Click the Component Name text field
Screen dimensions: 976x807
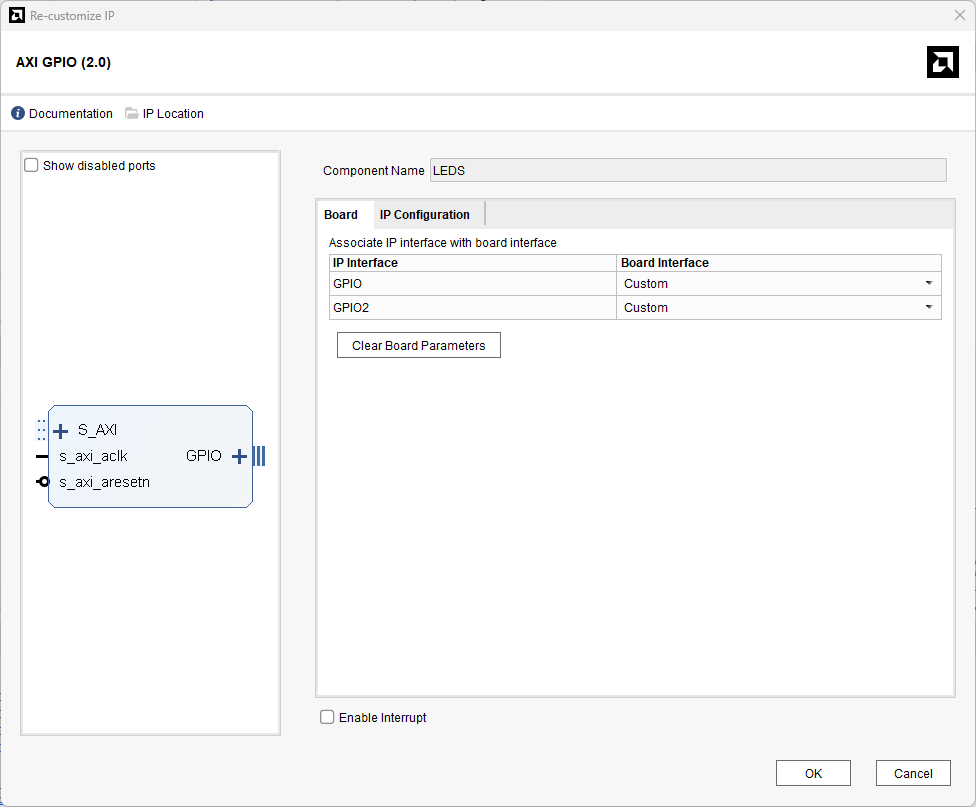click(687, 171)
